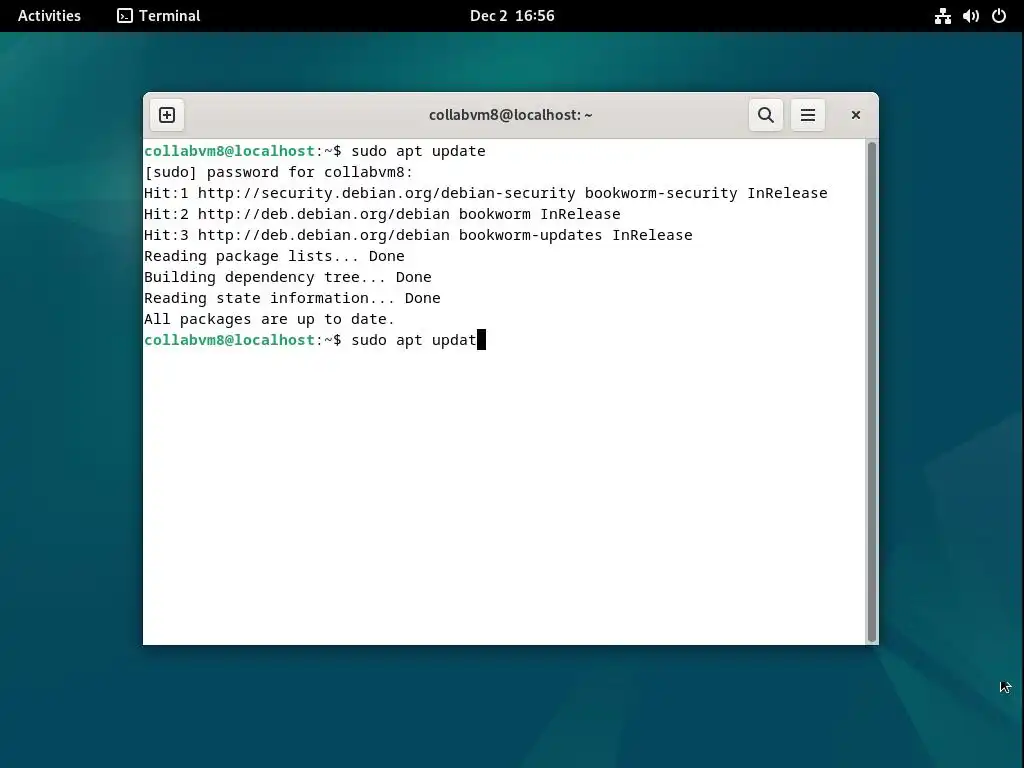
Task: Open the Terminal app menu in top bar
Action: coord(159,16)
